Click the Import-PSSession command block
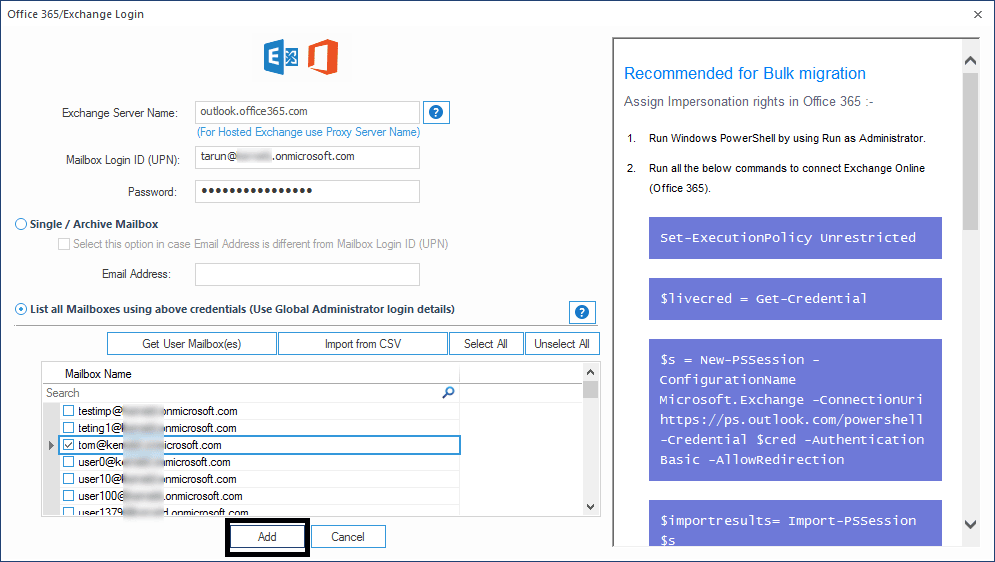This screenshot has width=995, height=562. point(795,523)
